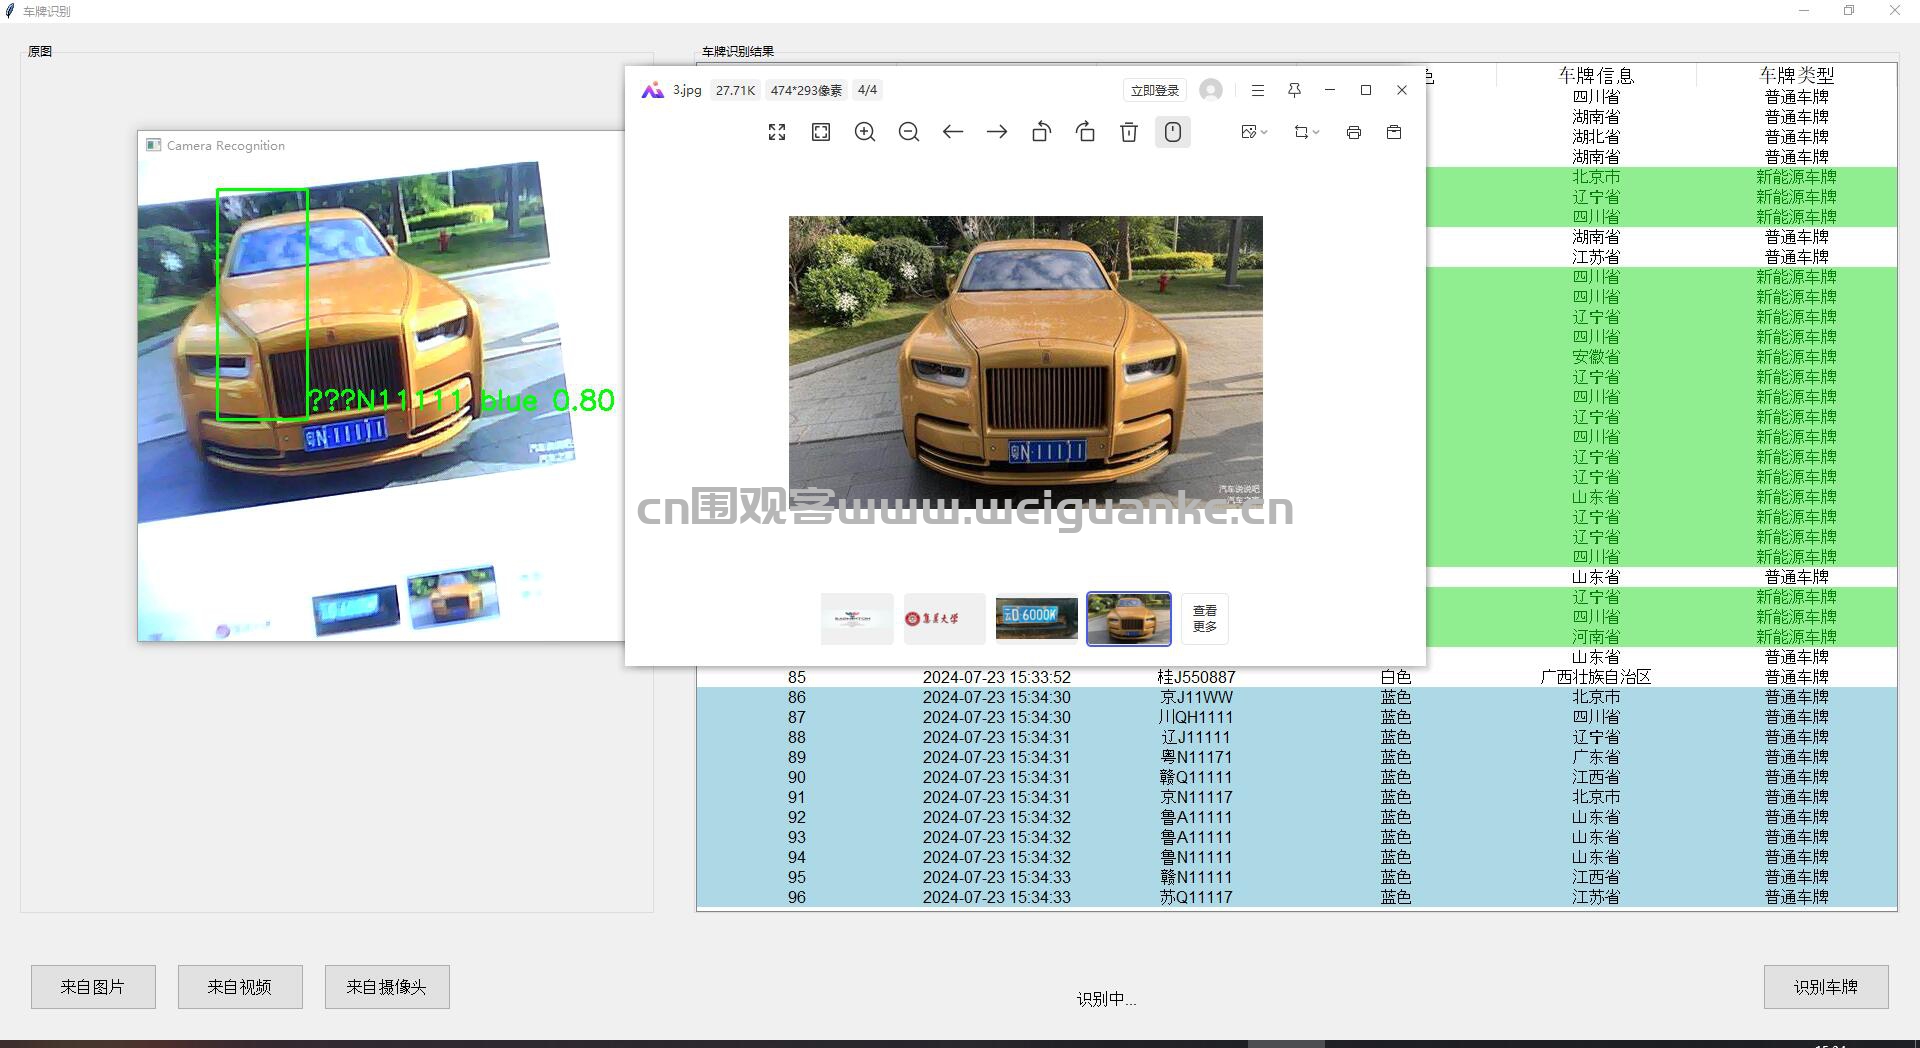Open the crop tool dropdown
The image size is (1920, 1048).
1306,132
